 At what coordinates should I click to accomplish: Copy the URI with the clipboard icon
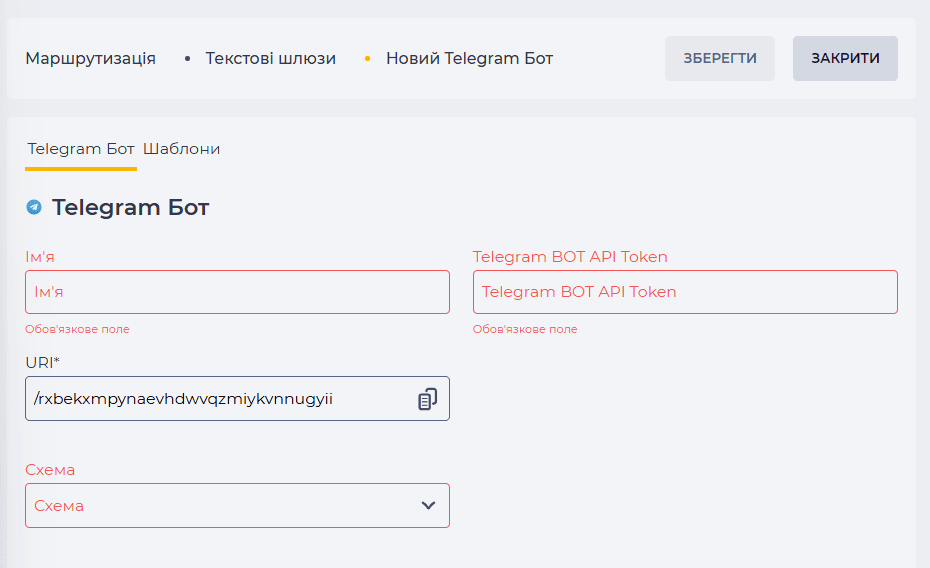(428, 399)
